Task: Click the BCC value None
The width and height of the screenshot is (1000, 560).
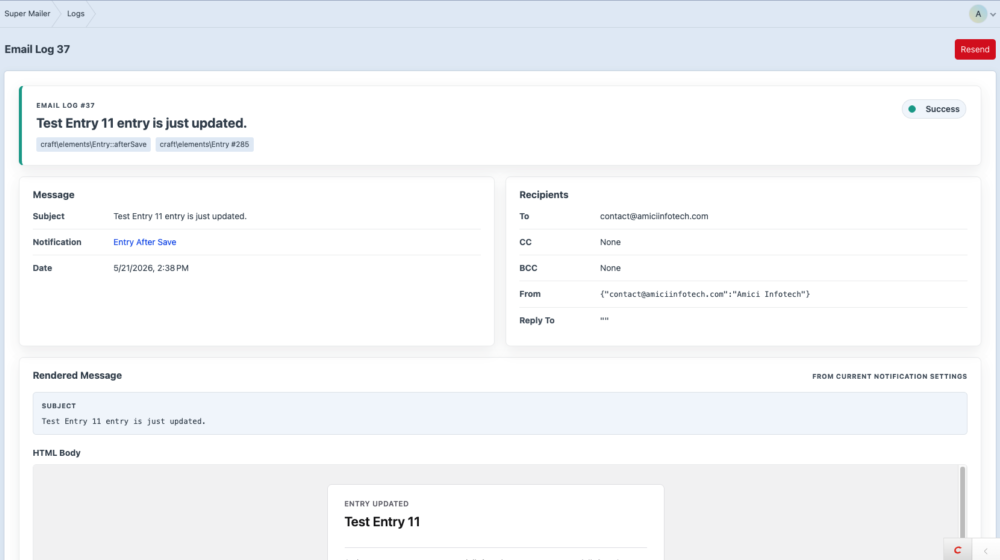Action: pyautogui.click(x=610, y=269)
